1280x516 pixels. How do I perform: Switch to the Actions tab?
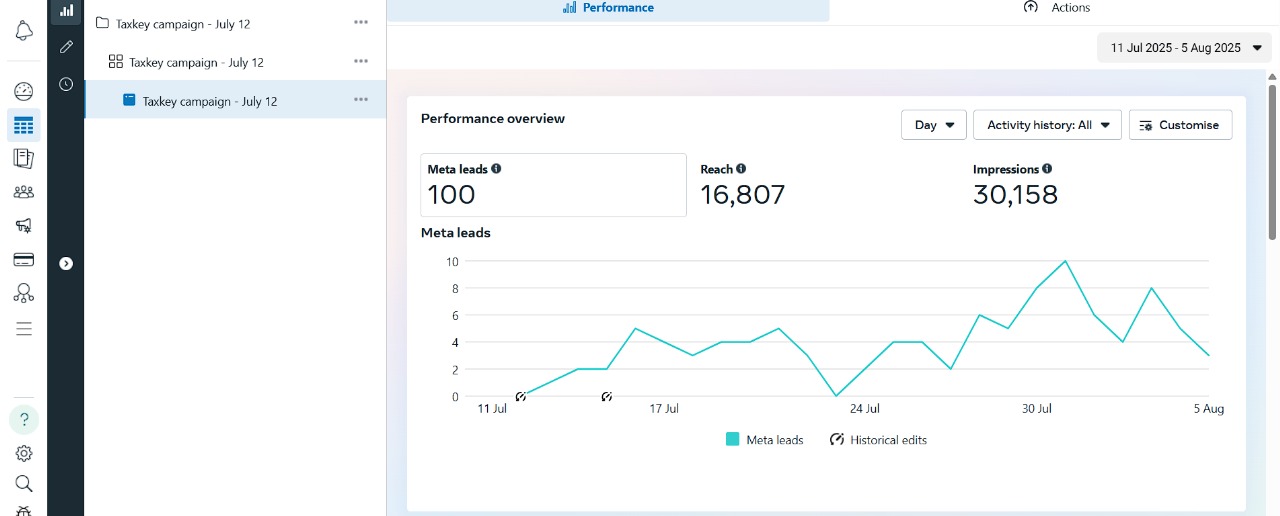(x=1056, y=8)
